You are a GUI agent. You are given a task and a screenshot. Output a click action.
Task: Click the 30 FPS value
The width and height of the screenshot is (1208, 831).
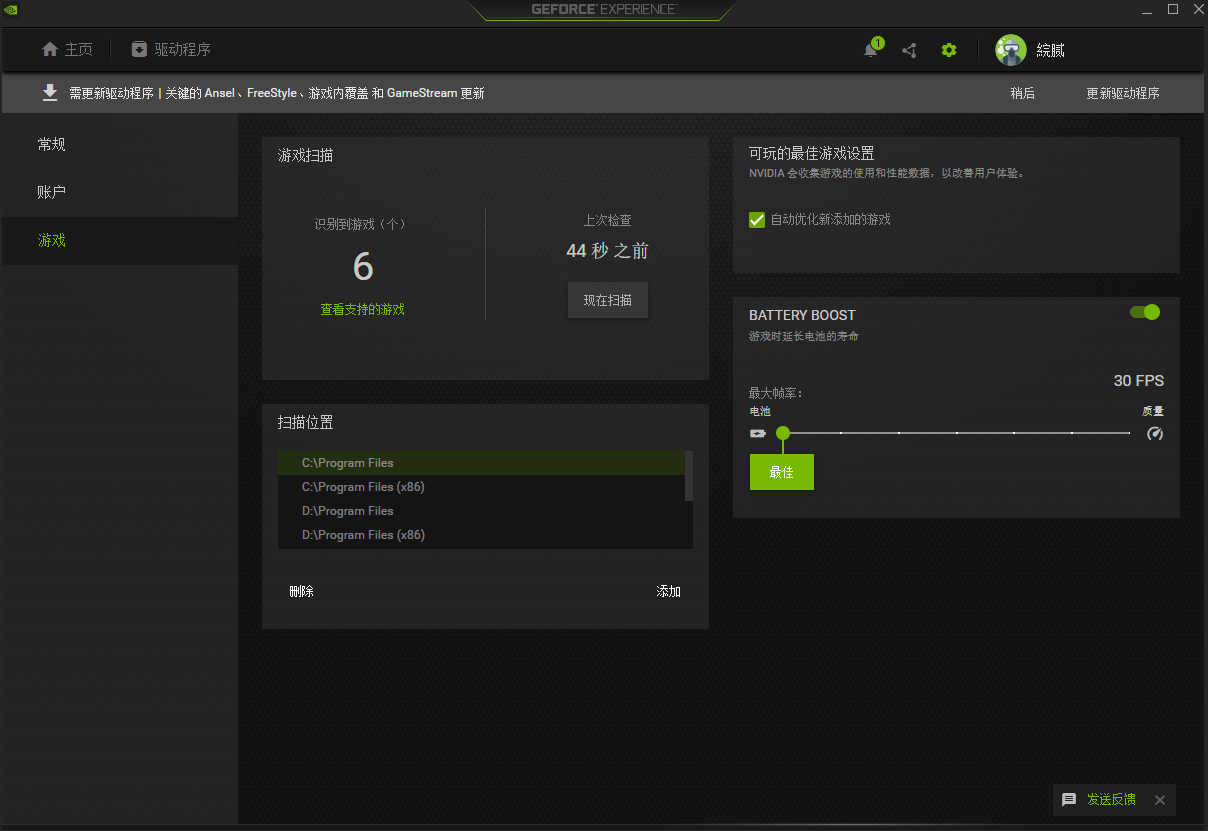pyautogui.click(x=1139, y=381)
